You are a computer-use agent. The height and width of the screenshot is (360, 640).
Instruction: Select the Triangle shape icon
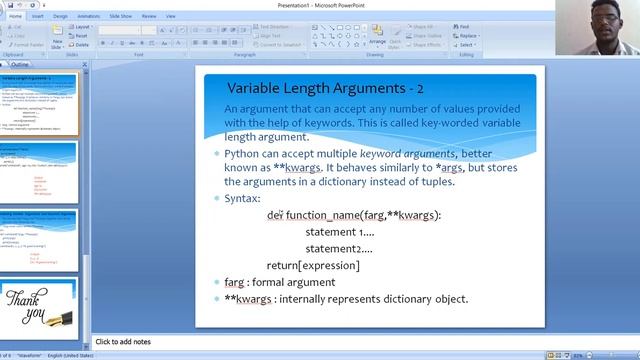[x=315, y=36]
